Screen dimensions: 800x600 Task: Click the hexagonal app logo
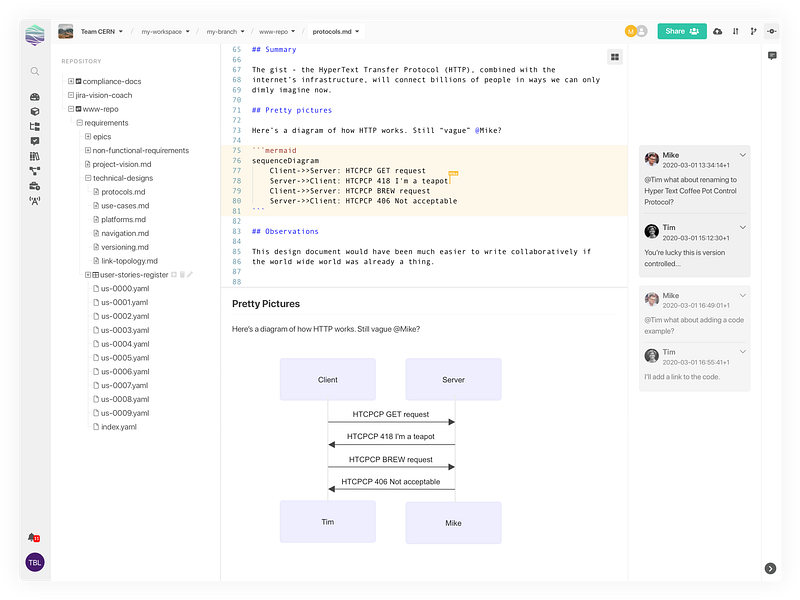coord(35,35)
